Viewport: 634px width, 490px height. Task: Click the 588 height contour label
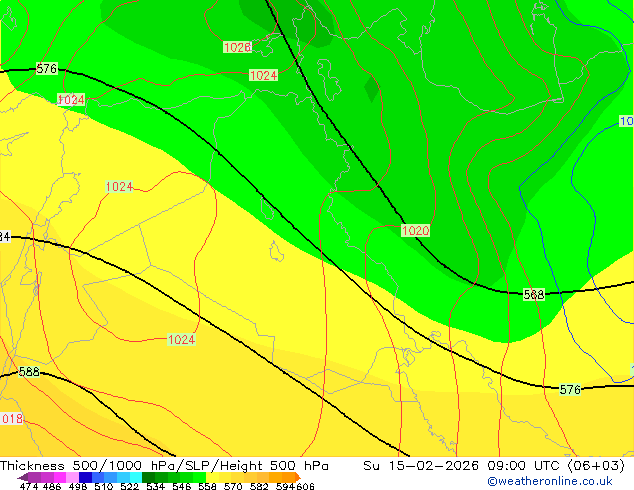(29, 371)
